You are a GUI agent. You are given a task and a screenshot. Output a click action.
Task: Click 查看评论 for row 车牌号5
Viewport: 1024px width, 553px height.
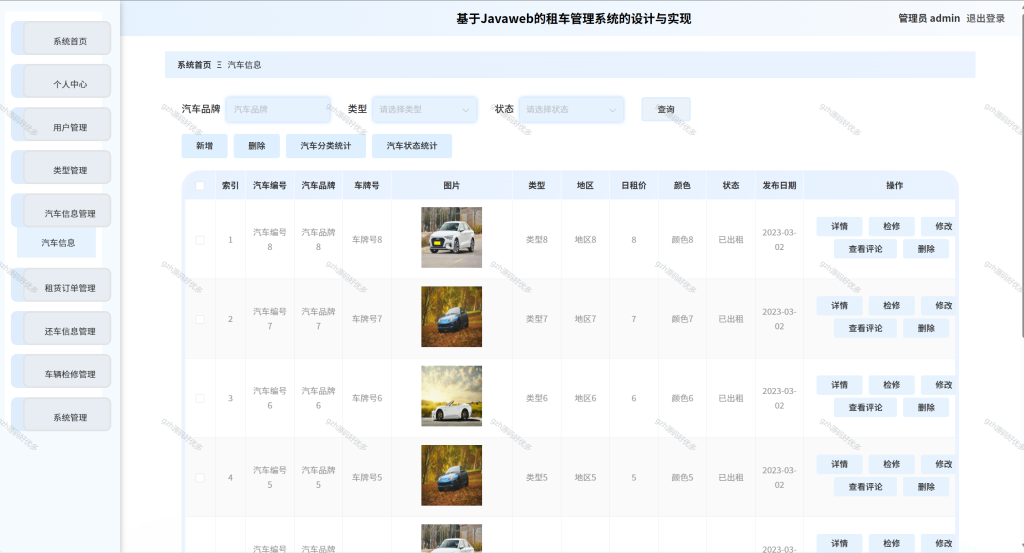pos(865,487)
